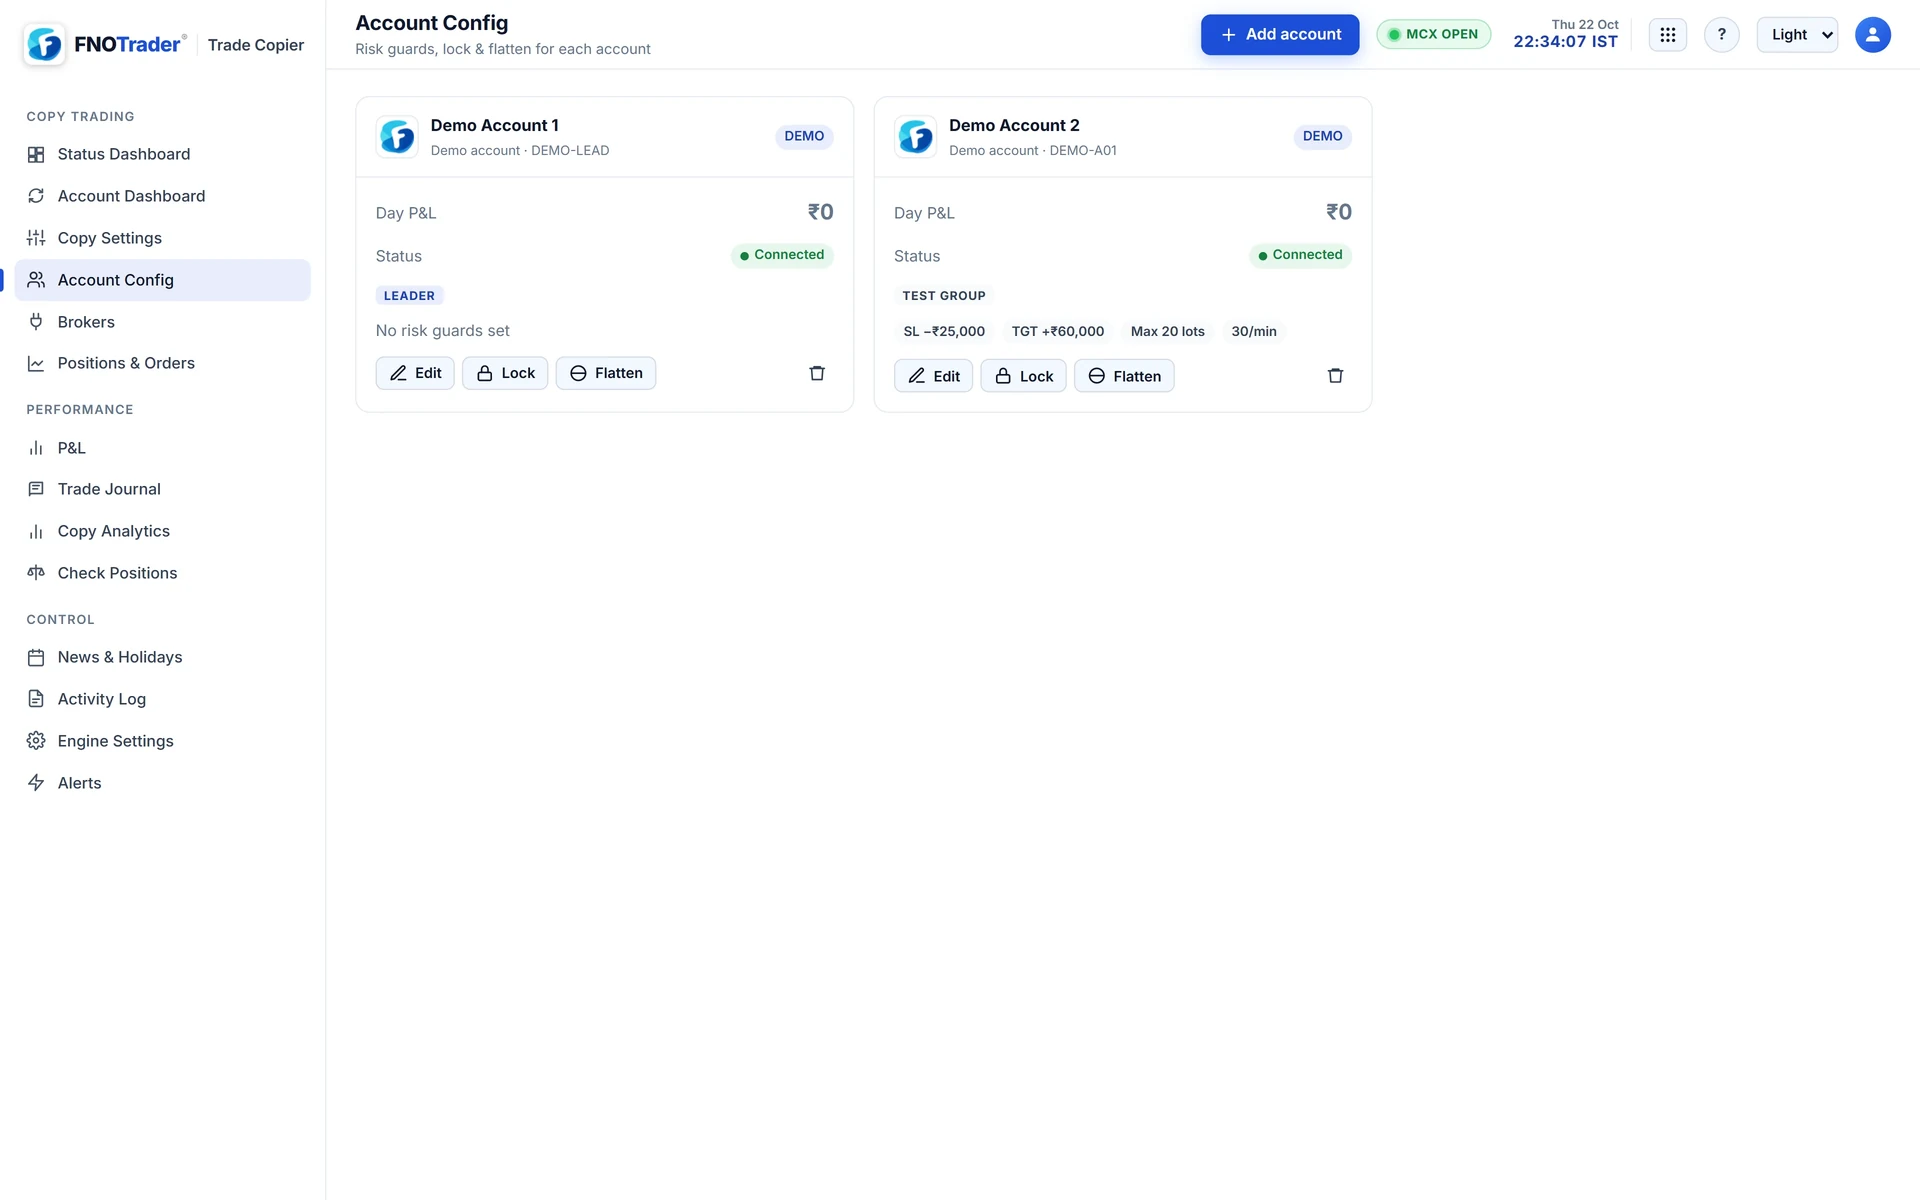Delete Demo Account 1 with trash icon
Screen dimensions: 1920x1200
point(817,373)
